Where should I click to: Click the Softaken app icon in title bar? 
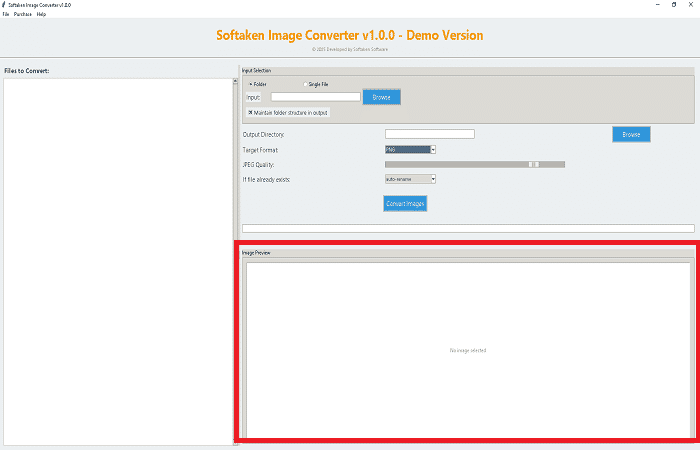(4, 5)
